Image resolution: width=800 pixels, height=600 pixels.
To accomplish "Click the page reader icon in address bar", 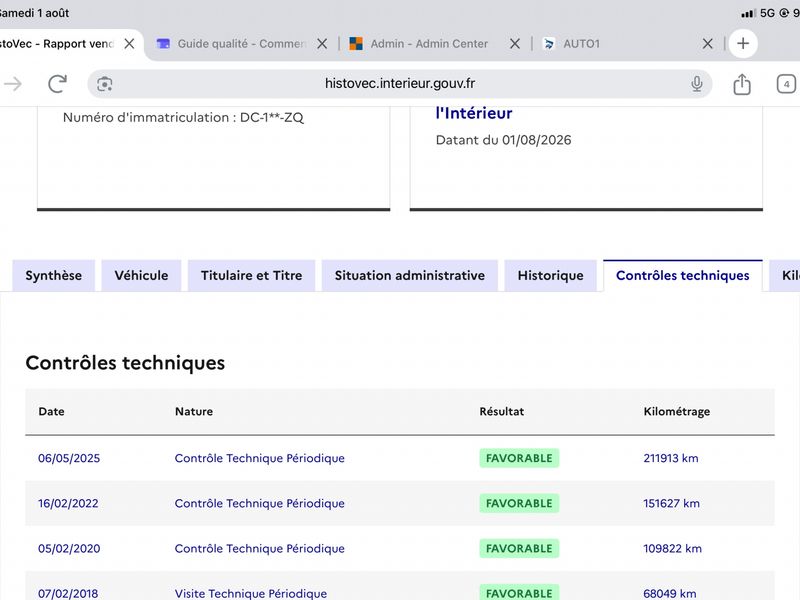I will (x=105, y=84).
